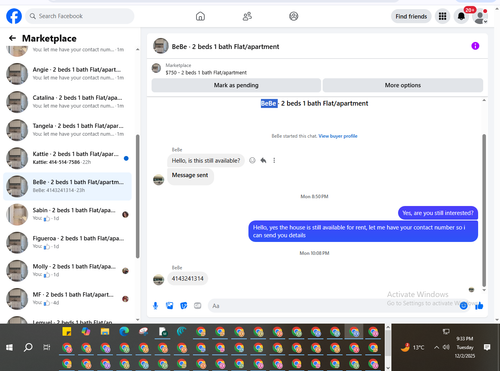
Task: Open Angie's conversation
Action: tap(67, 74)
